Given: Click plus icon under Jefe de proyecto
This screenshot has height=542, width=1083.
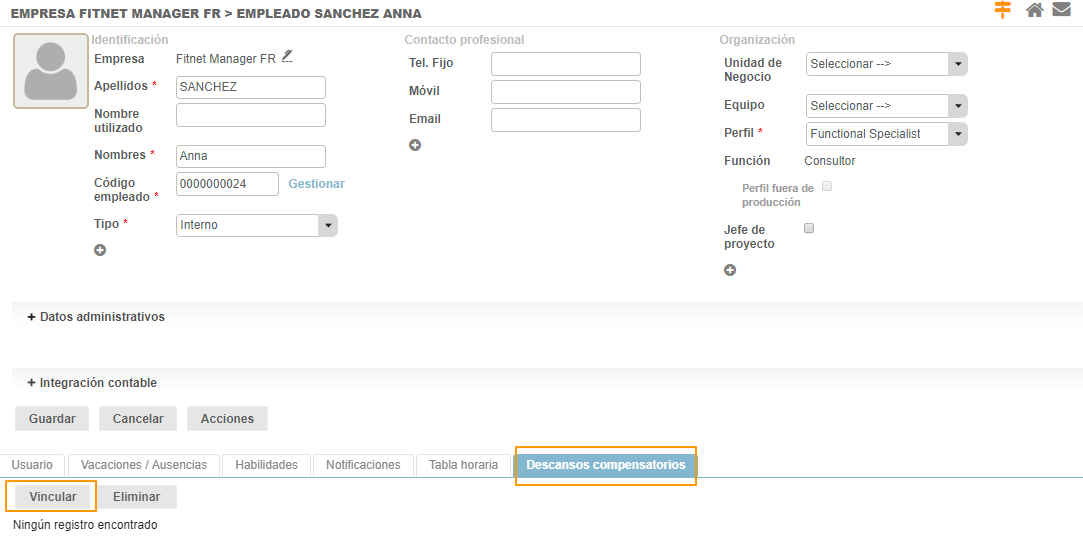Looking at the screenshot, I should point(730,270).
